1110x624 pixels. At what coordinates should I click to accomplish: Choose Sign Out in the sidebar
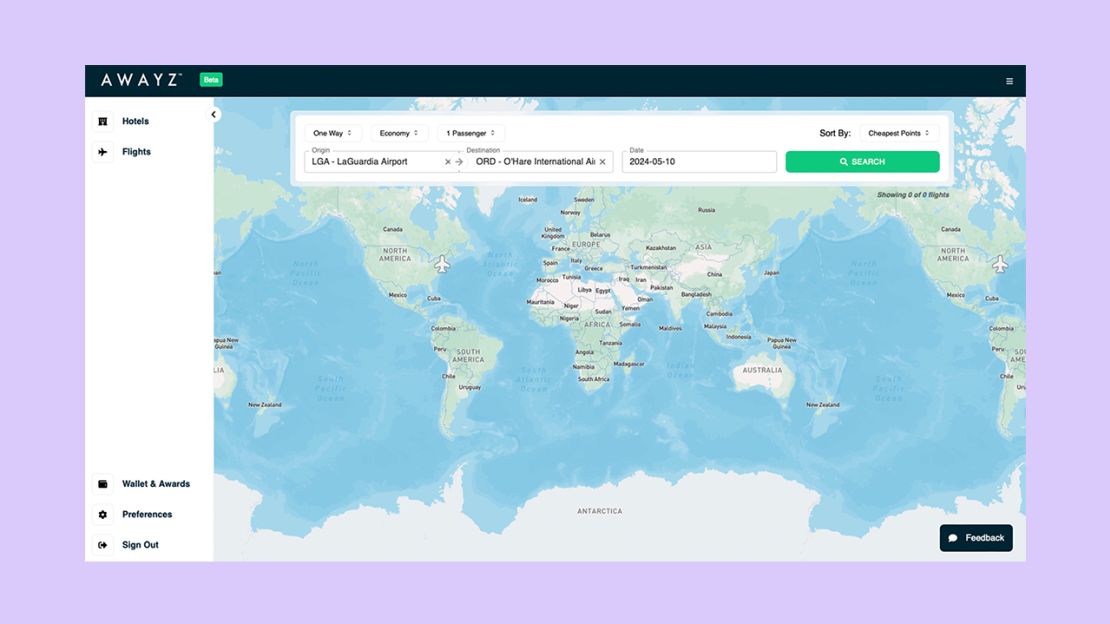pos(140,545)
